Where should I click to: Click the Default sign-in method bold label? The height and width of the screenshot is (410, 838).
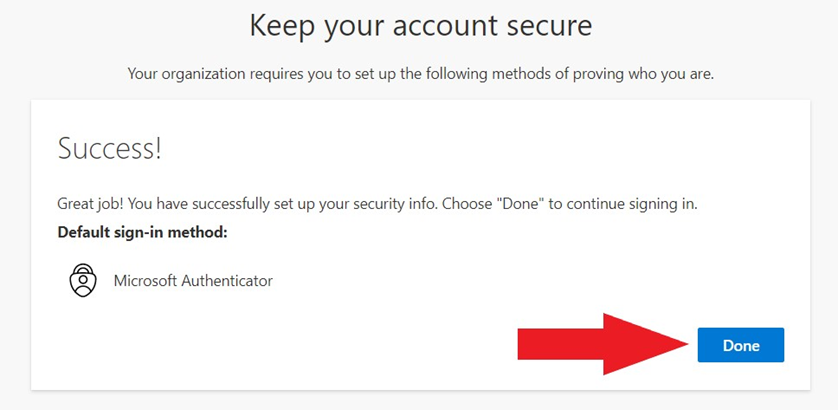pos(143,233)
